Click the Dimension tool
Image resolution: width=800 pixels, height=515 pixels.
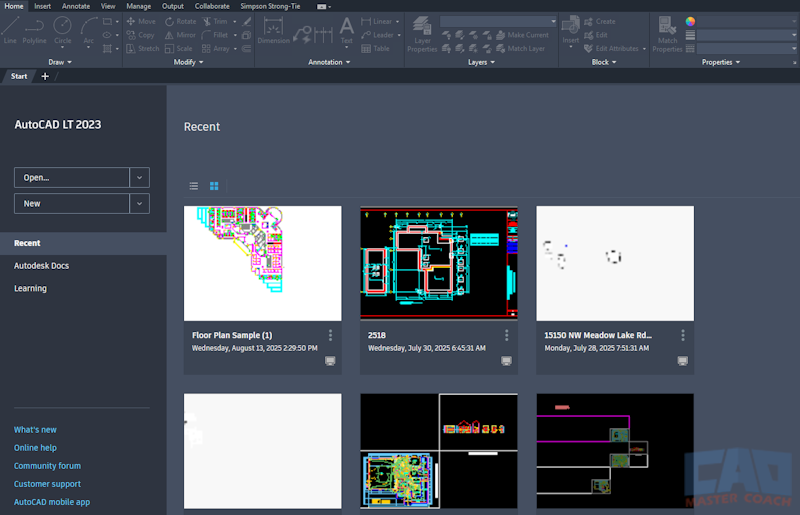point(273,30)
